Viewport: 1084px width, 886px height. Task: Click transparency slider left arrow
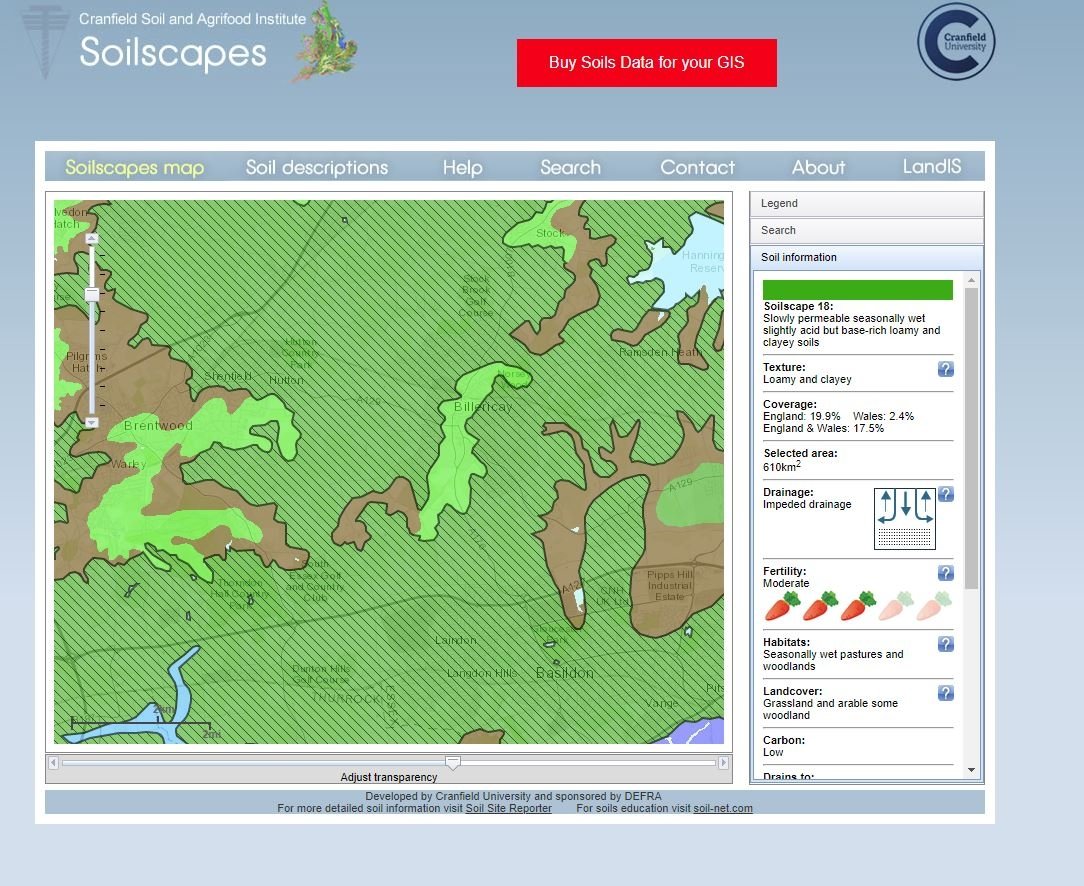pos(53,763)
